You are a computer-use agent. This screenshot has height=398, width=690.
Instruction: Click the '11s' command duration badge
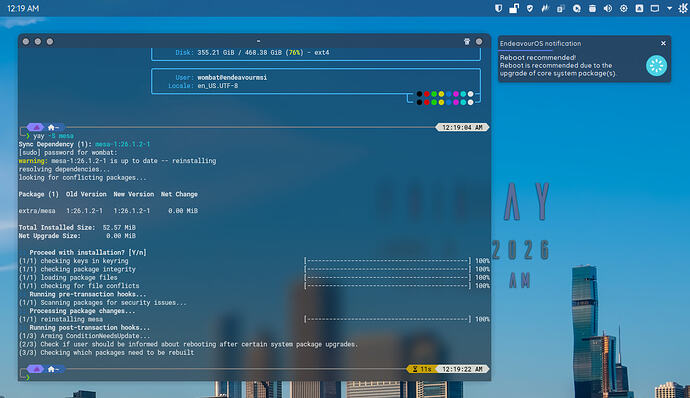pos(422,369)
